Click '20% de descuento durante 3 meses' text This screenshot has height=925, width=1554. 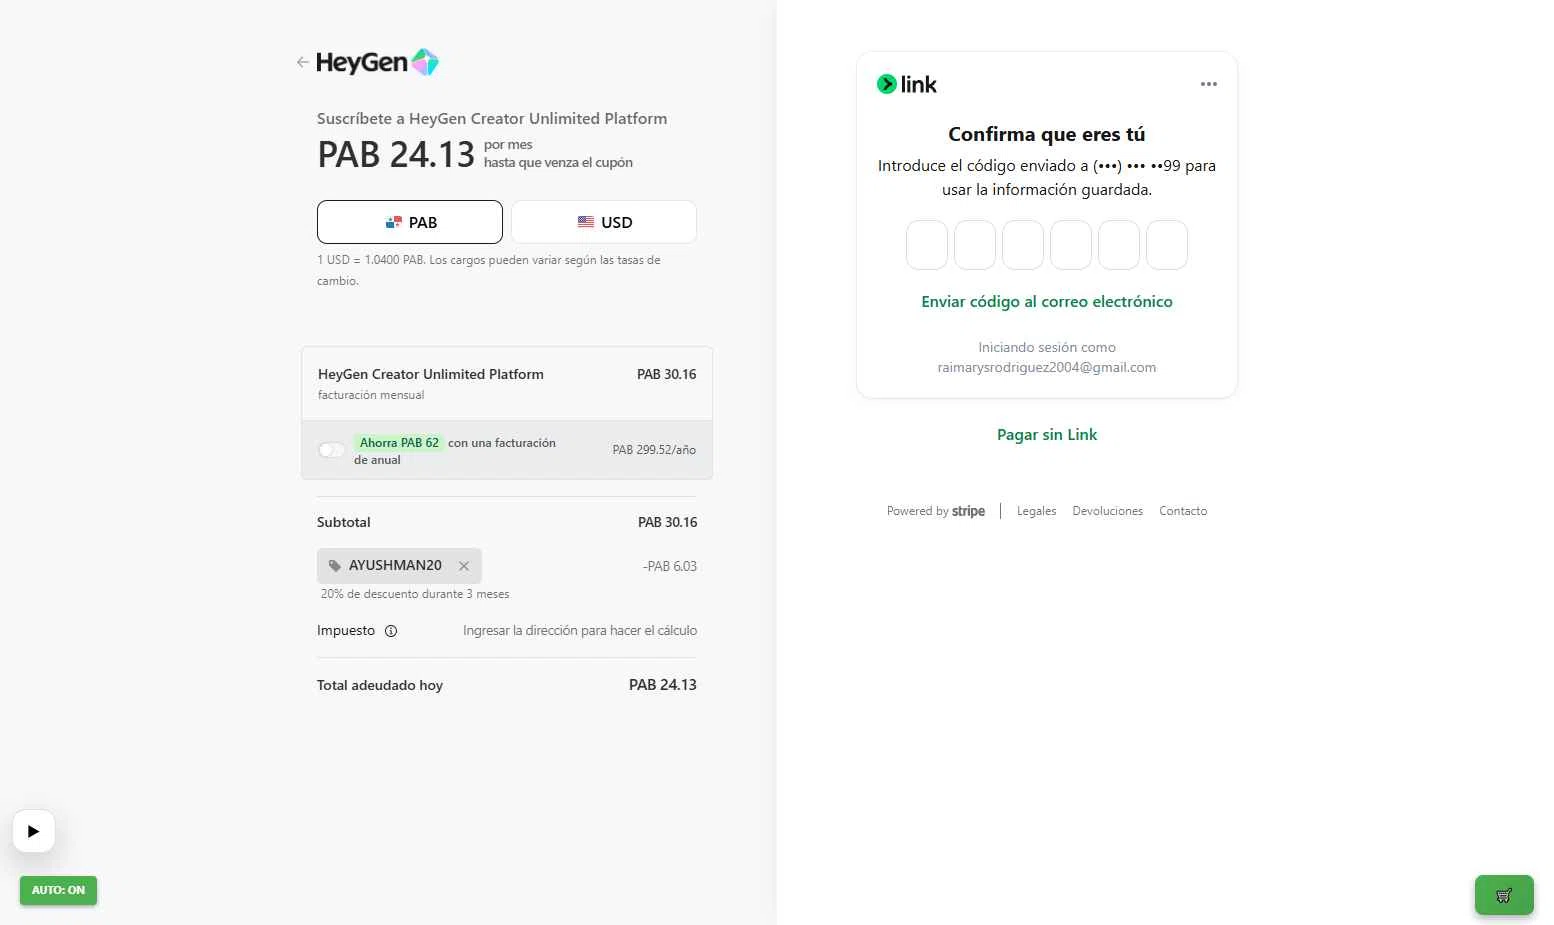[x=415, y=594]
